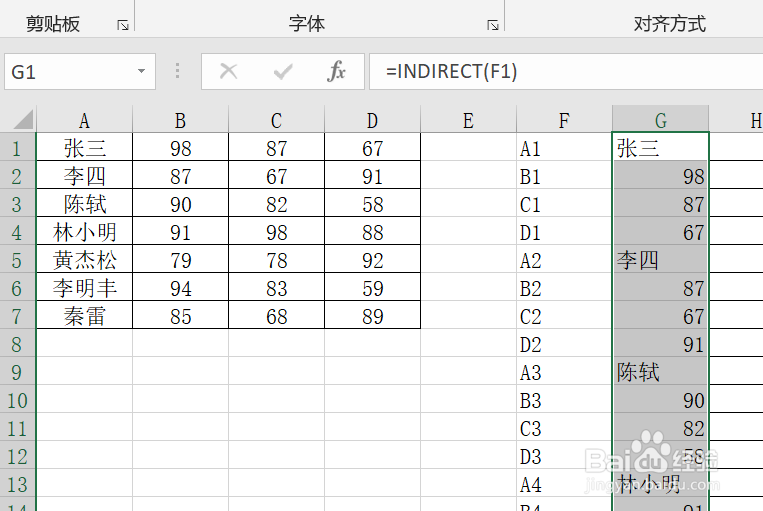
Task: Select row 8 header
Action: pos(18,344)
